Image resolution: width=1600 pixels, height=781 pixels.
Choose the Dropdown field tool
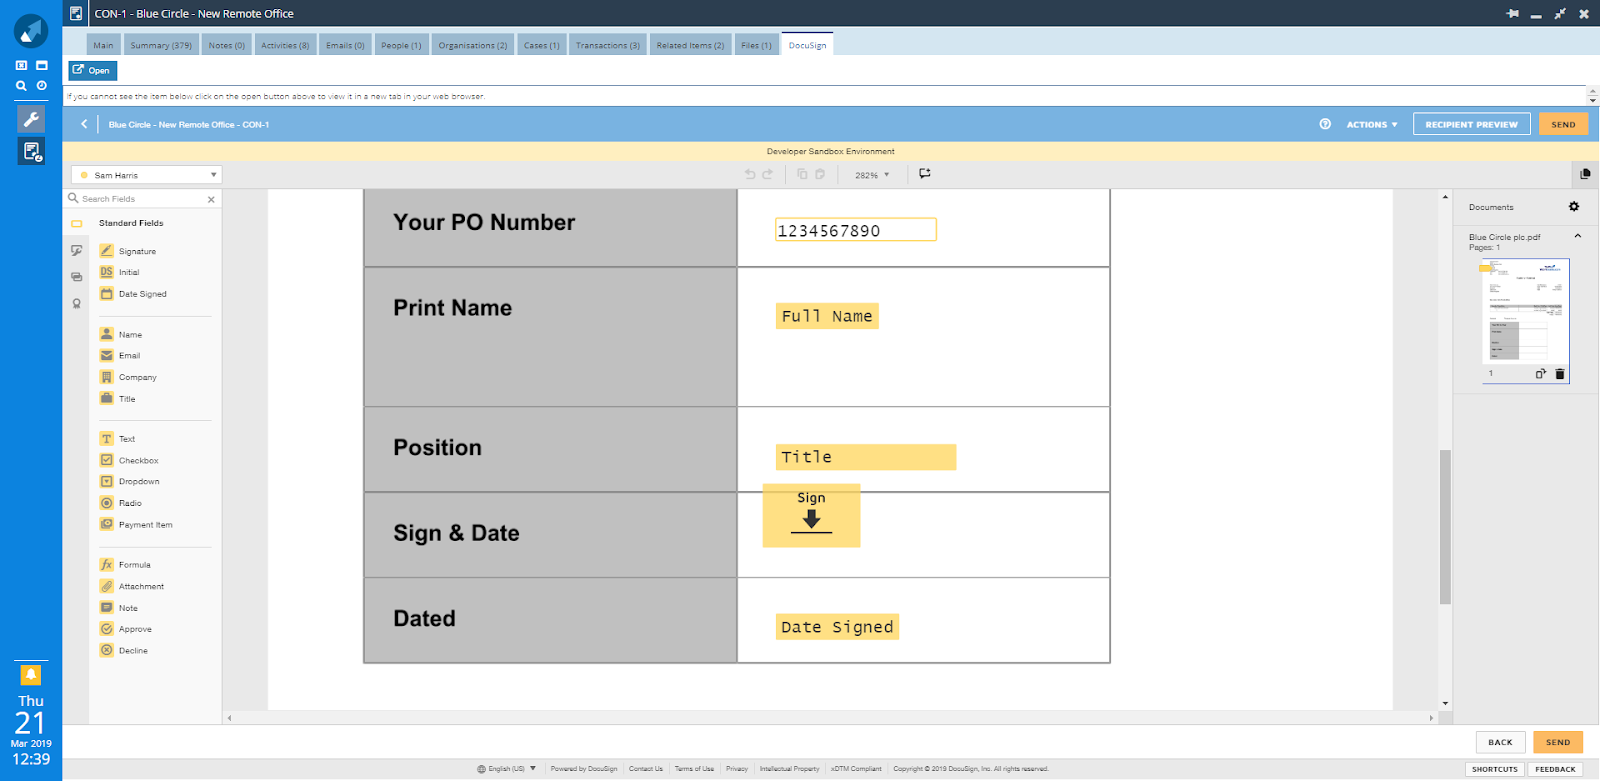click(x=129, y=481)
